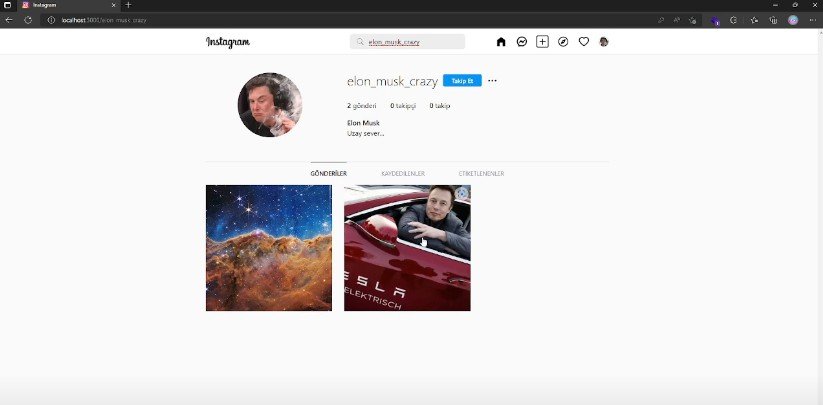Open the 0 takip following list

coord(440,105)
